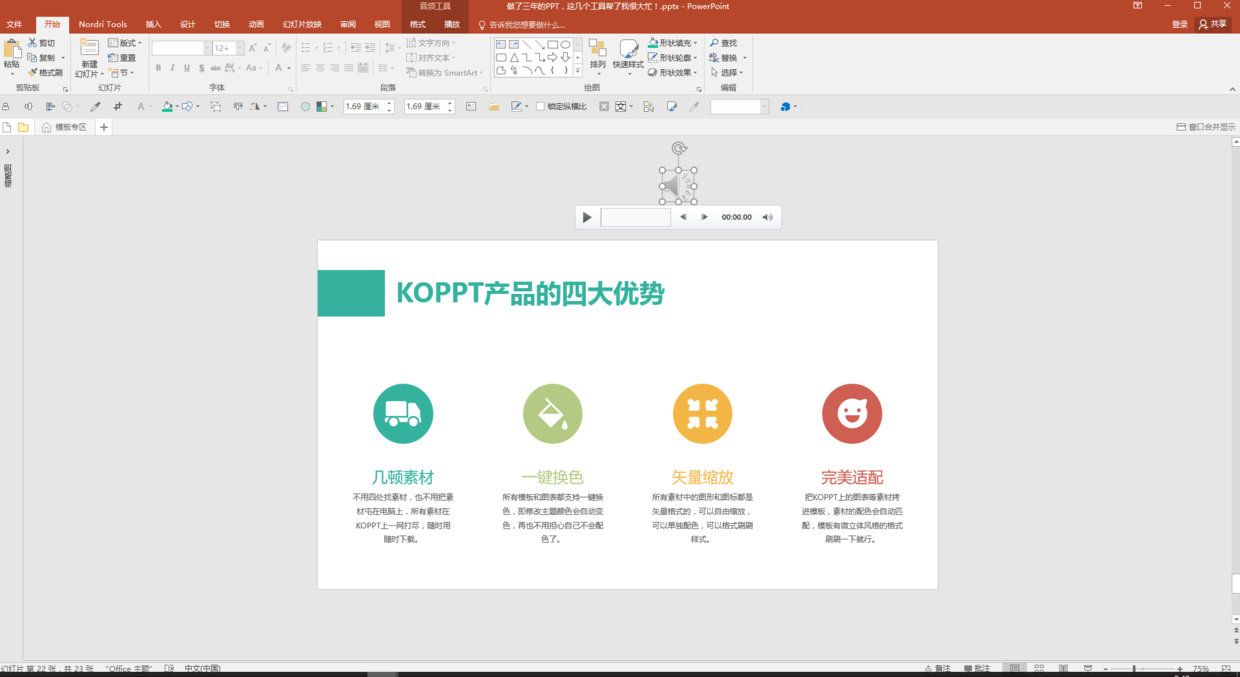1240x677 pixels.
Task: Switch to the Insert (插入) tab
Action: pos(153,24)
